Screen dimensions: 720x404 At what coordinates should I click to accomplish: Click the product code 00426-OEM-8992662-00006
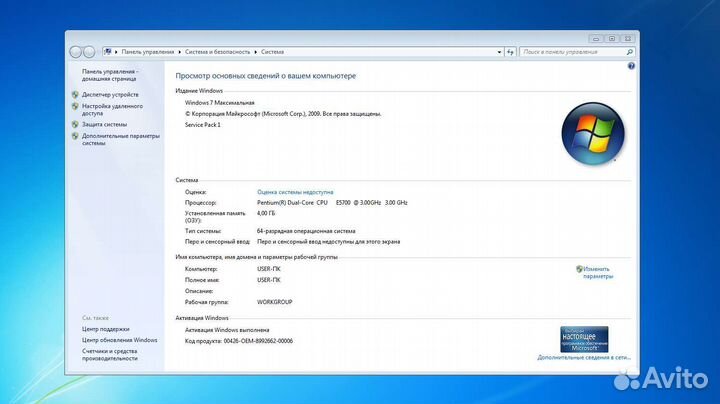tap(258, 341)
